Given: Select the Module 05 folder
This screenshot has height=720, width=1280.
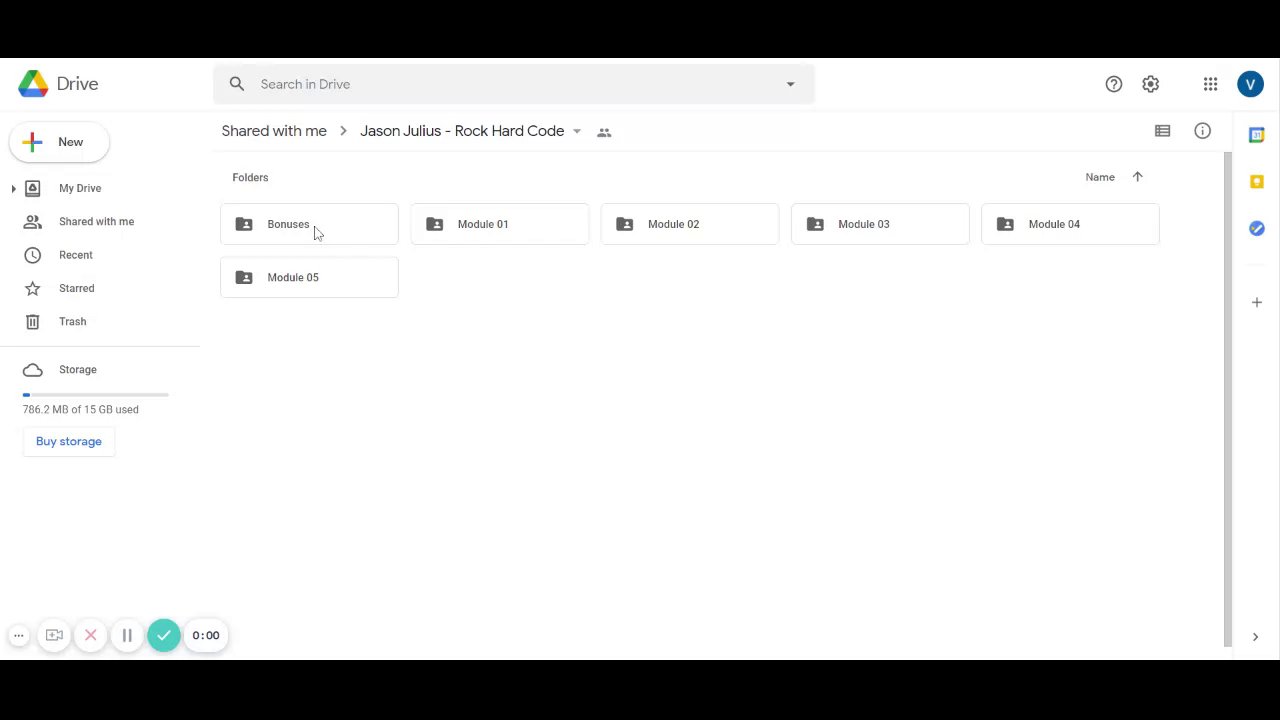Looking at the screenshot, I should (x=309, y=277).
